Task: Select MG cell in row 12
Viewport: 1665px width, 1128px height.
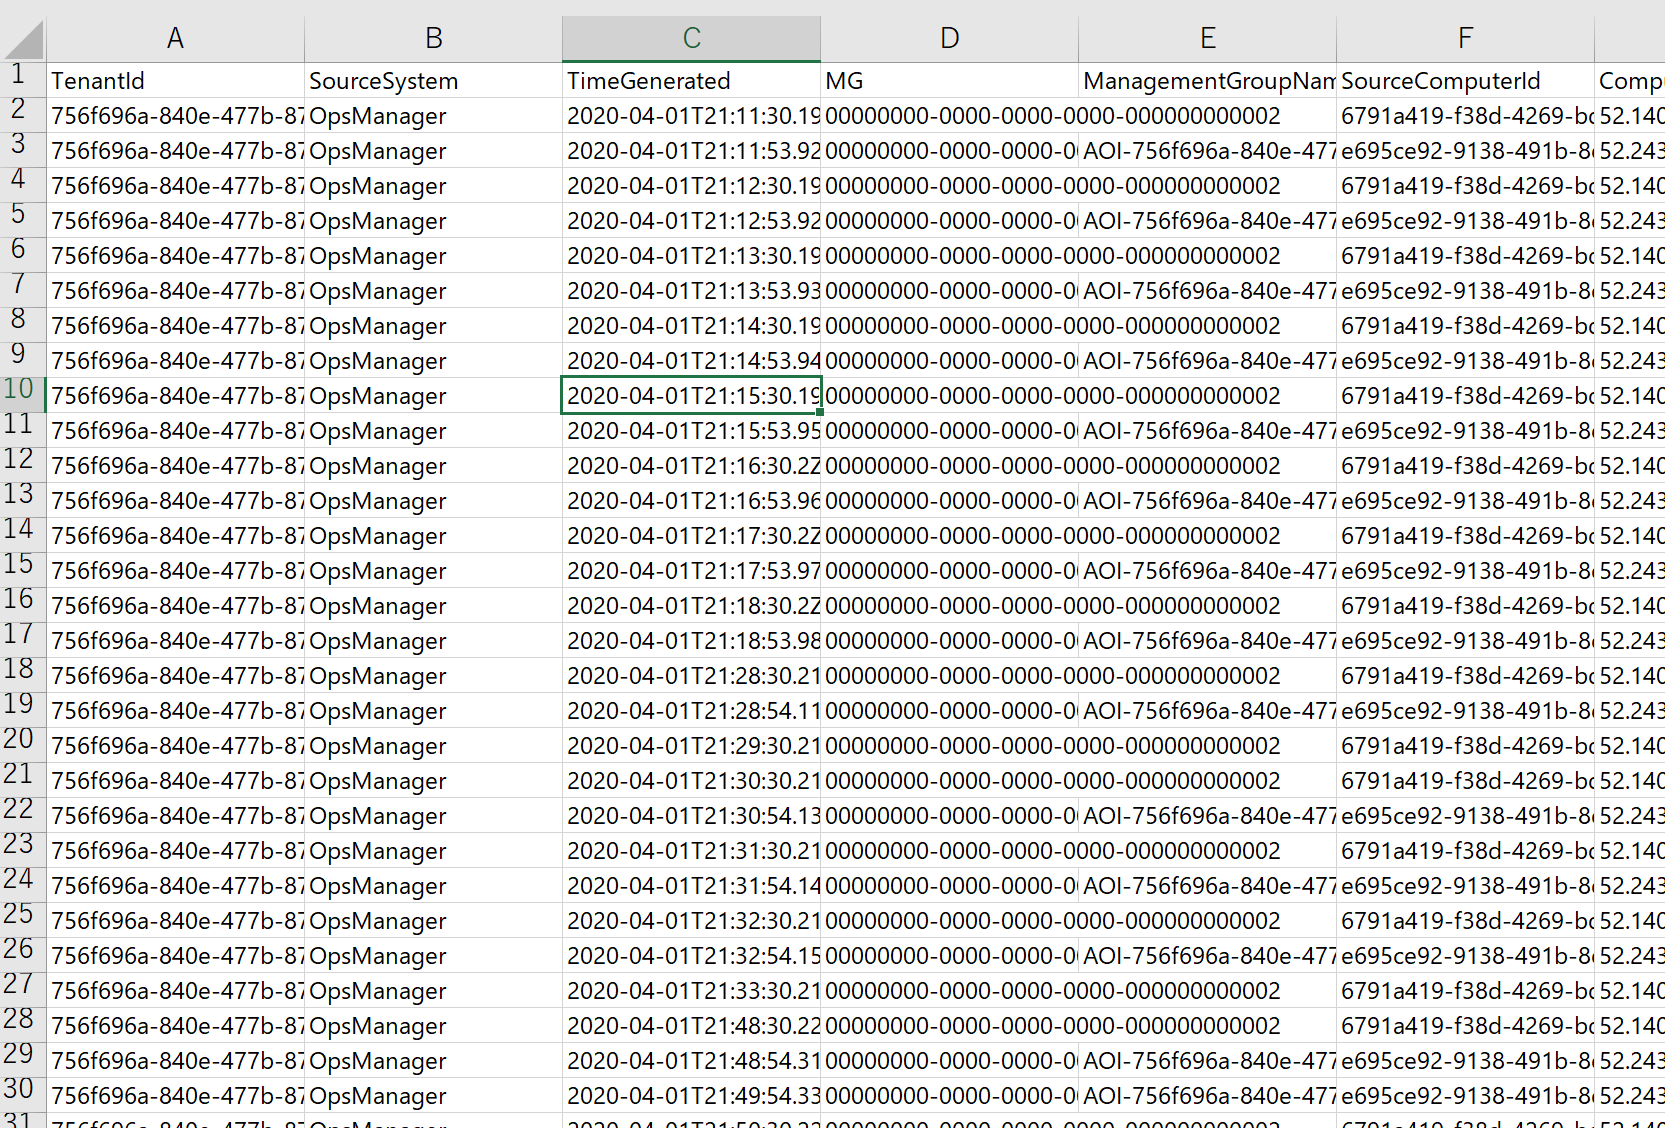Action: click(x=949, y=465)
